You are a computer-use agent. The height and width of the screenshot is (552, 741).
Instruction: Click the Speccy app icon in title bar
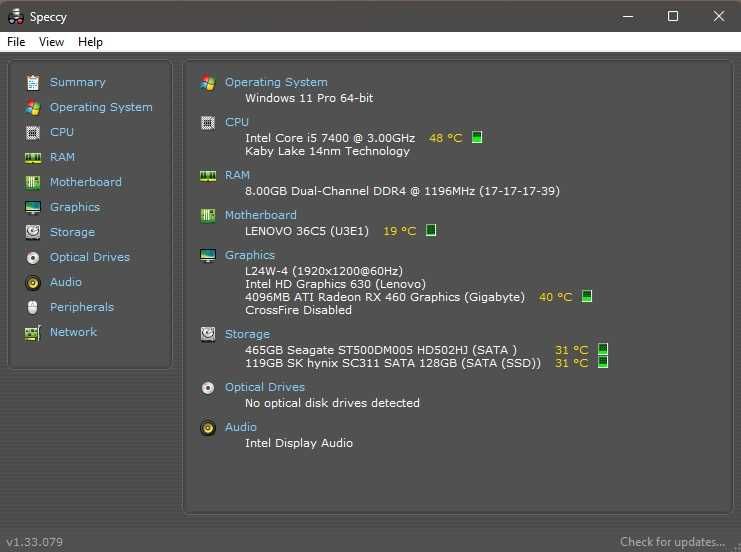click(x=16, y=17)
